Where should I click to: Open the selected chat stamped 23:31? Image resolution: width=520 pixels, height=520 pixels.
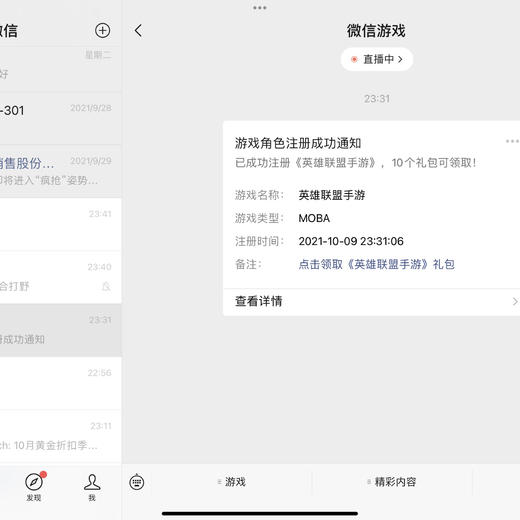pyautogui.click(x=61, y=330)
